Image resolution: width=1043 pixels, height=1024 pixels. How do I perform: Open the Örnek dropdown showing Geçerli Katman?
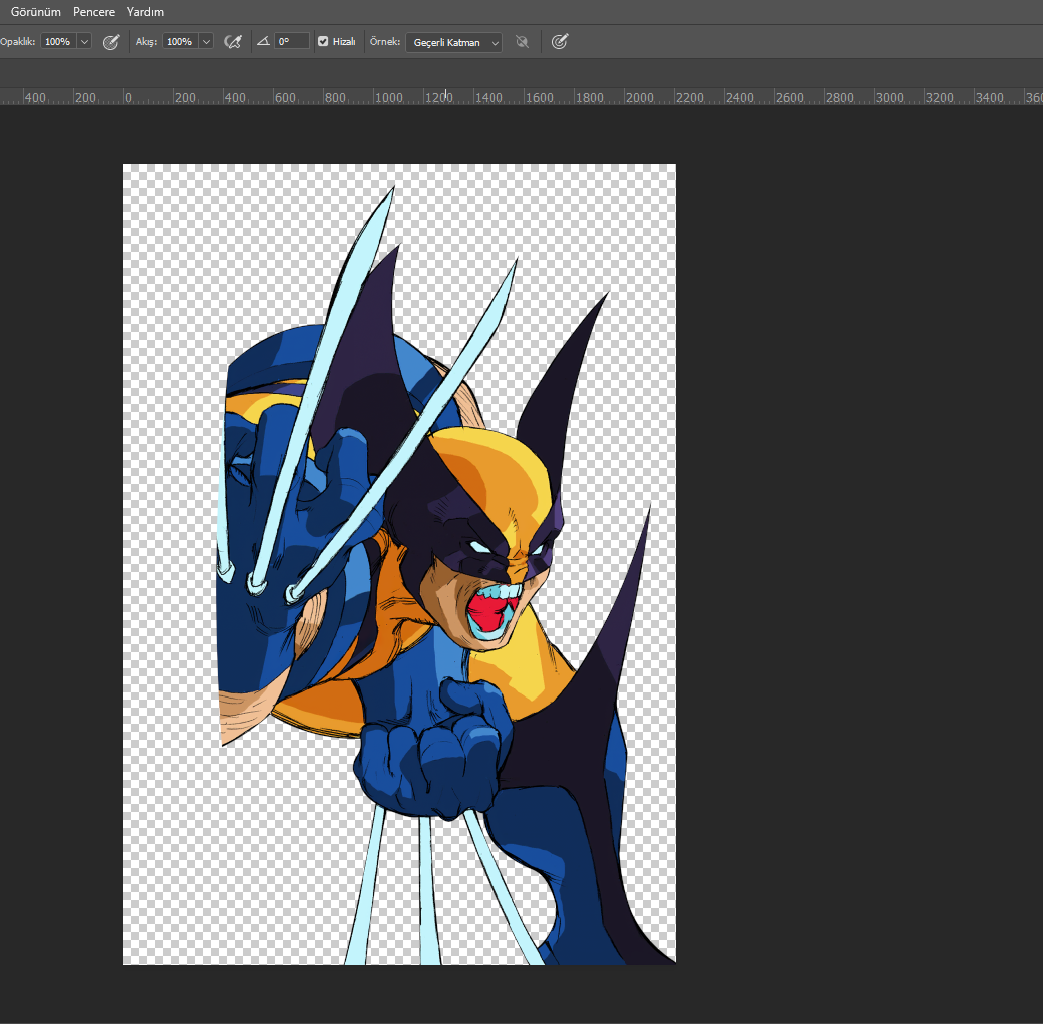click(454, 42)
